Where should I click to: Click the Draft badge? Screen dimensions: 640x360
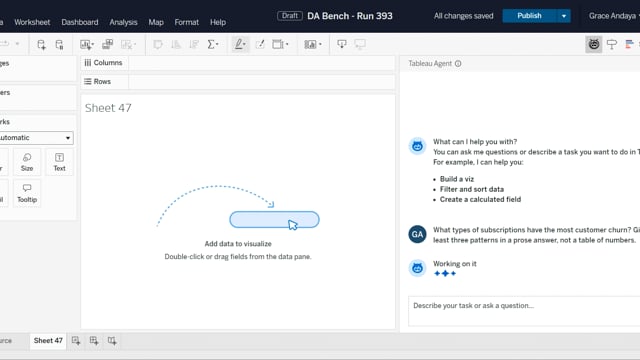pos(290,16)
